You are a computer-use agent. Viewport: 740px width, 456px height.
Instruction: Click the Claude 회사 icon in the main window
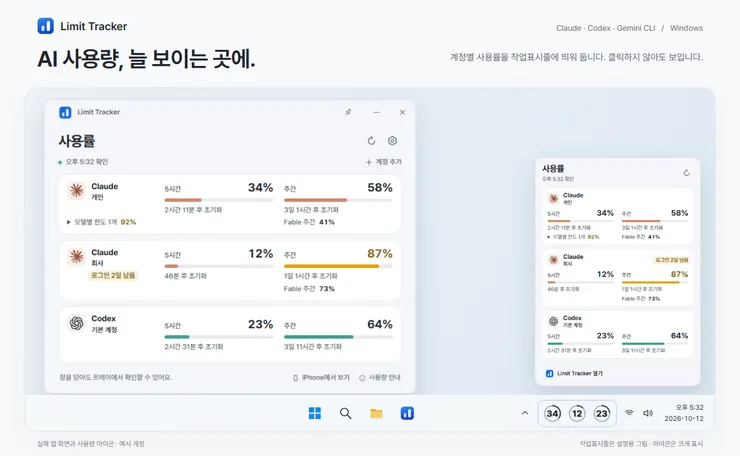click(x=76, y=257)
